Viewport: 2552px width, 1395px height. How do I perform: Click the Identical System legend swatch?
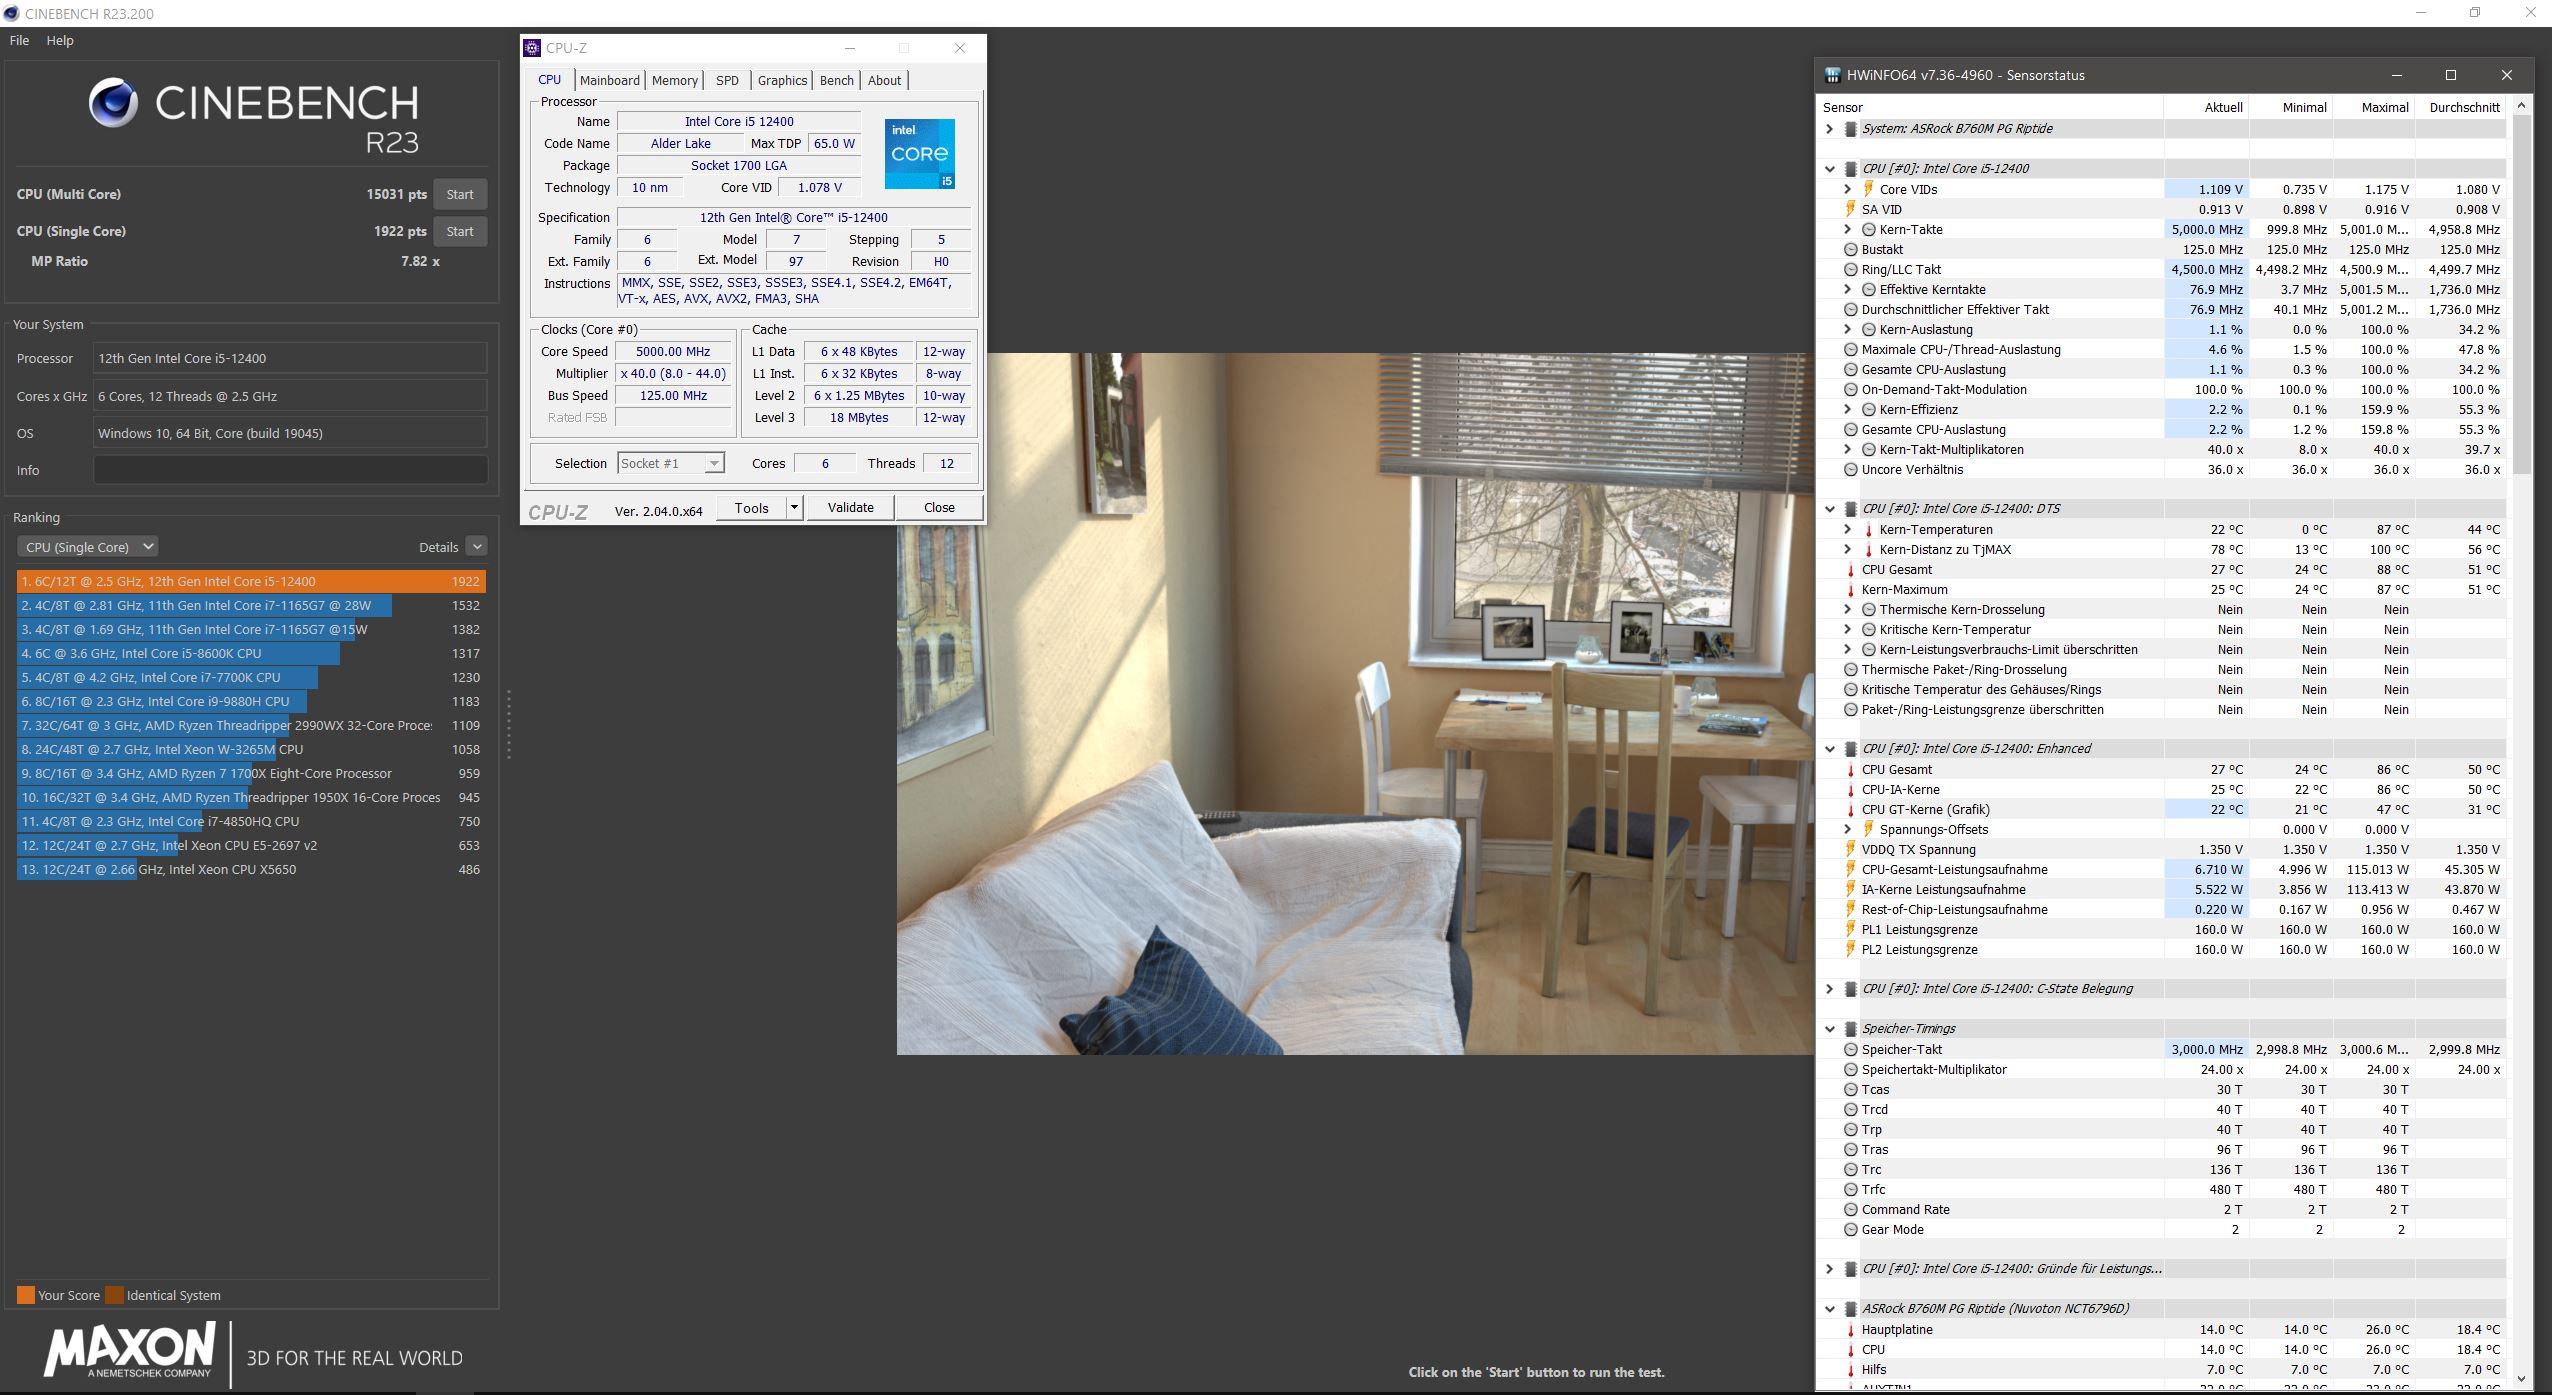click(x=115, y=1295)
